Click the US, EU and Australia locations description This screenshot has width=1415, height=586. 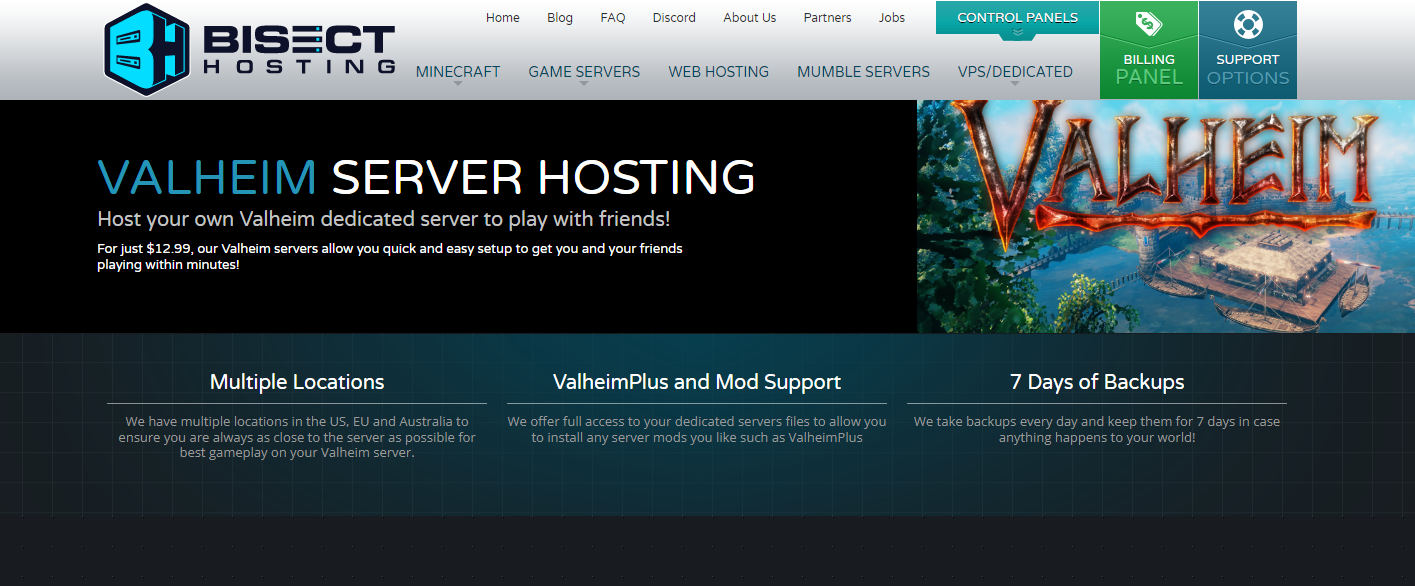[x=297, y=437]
